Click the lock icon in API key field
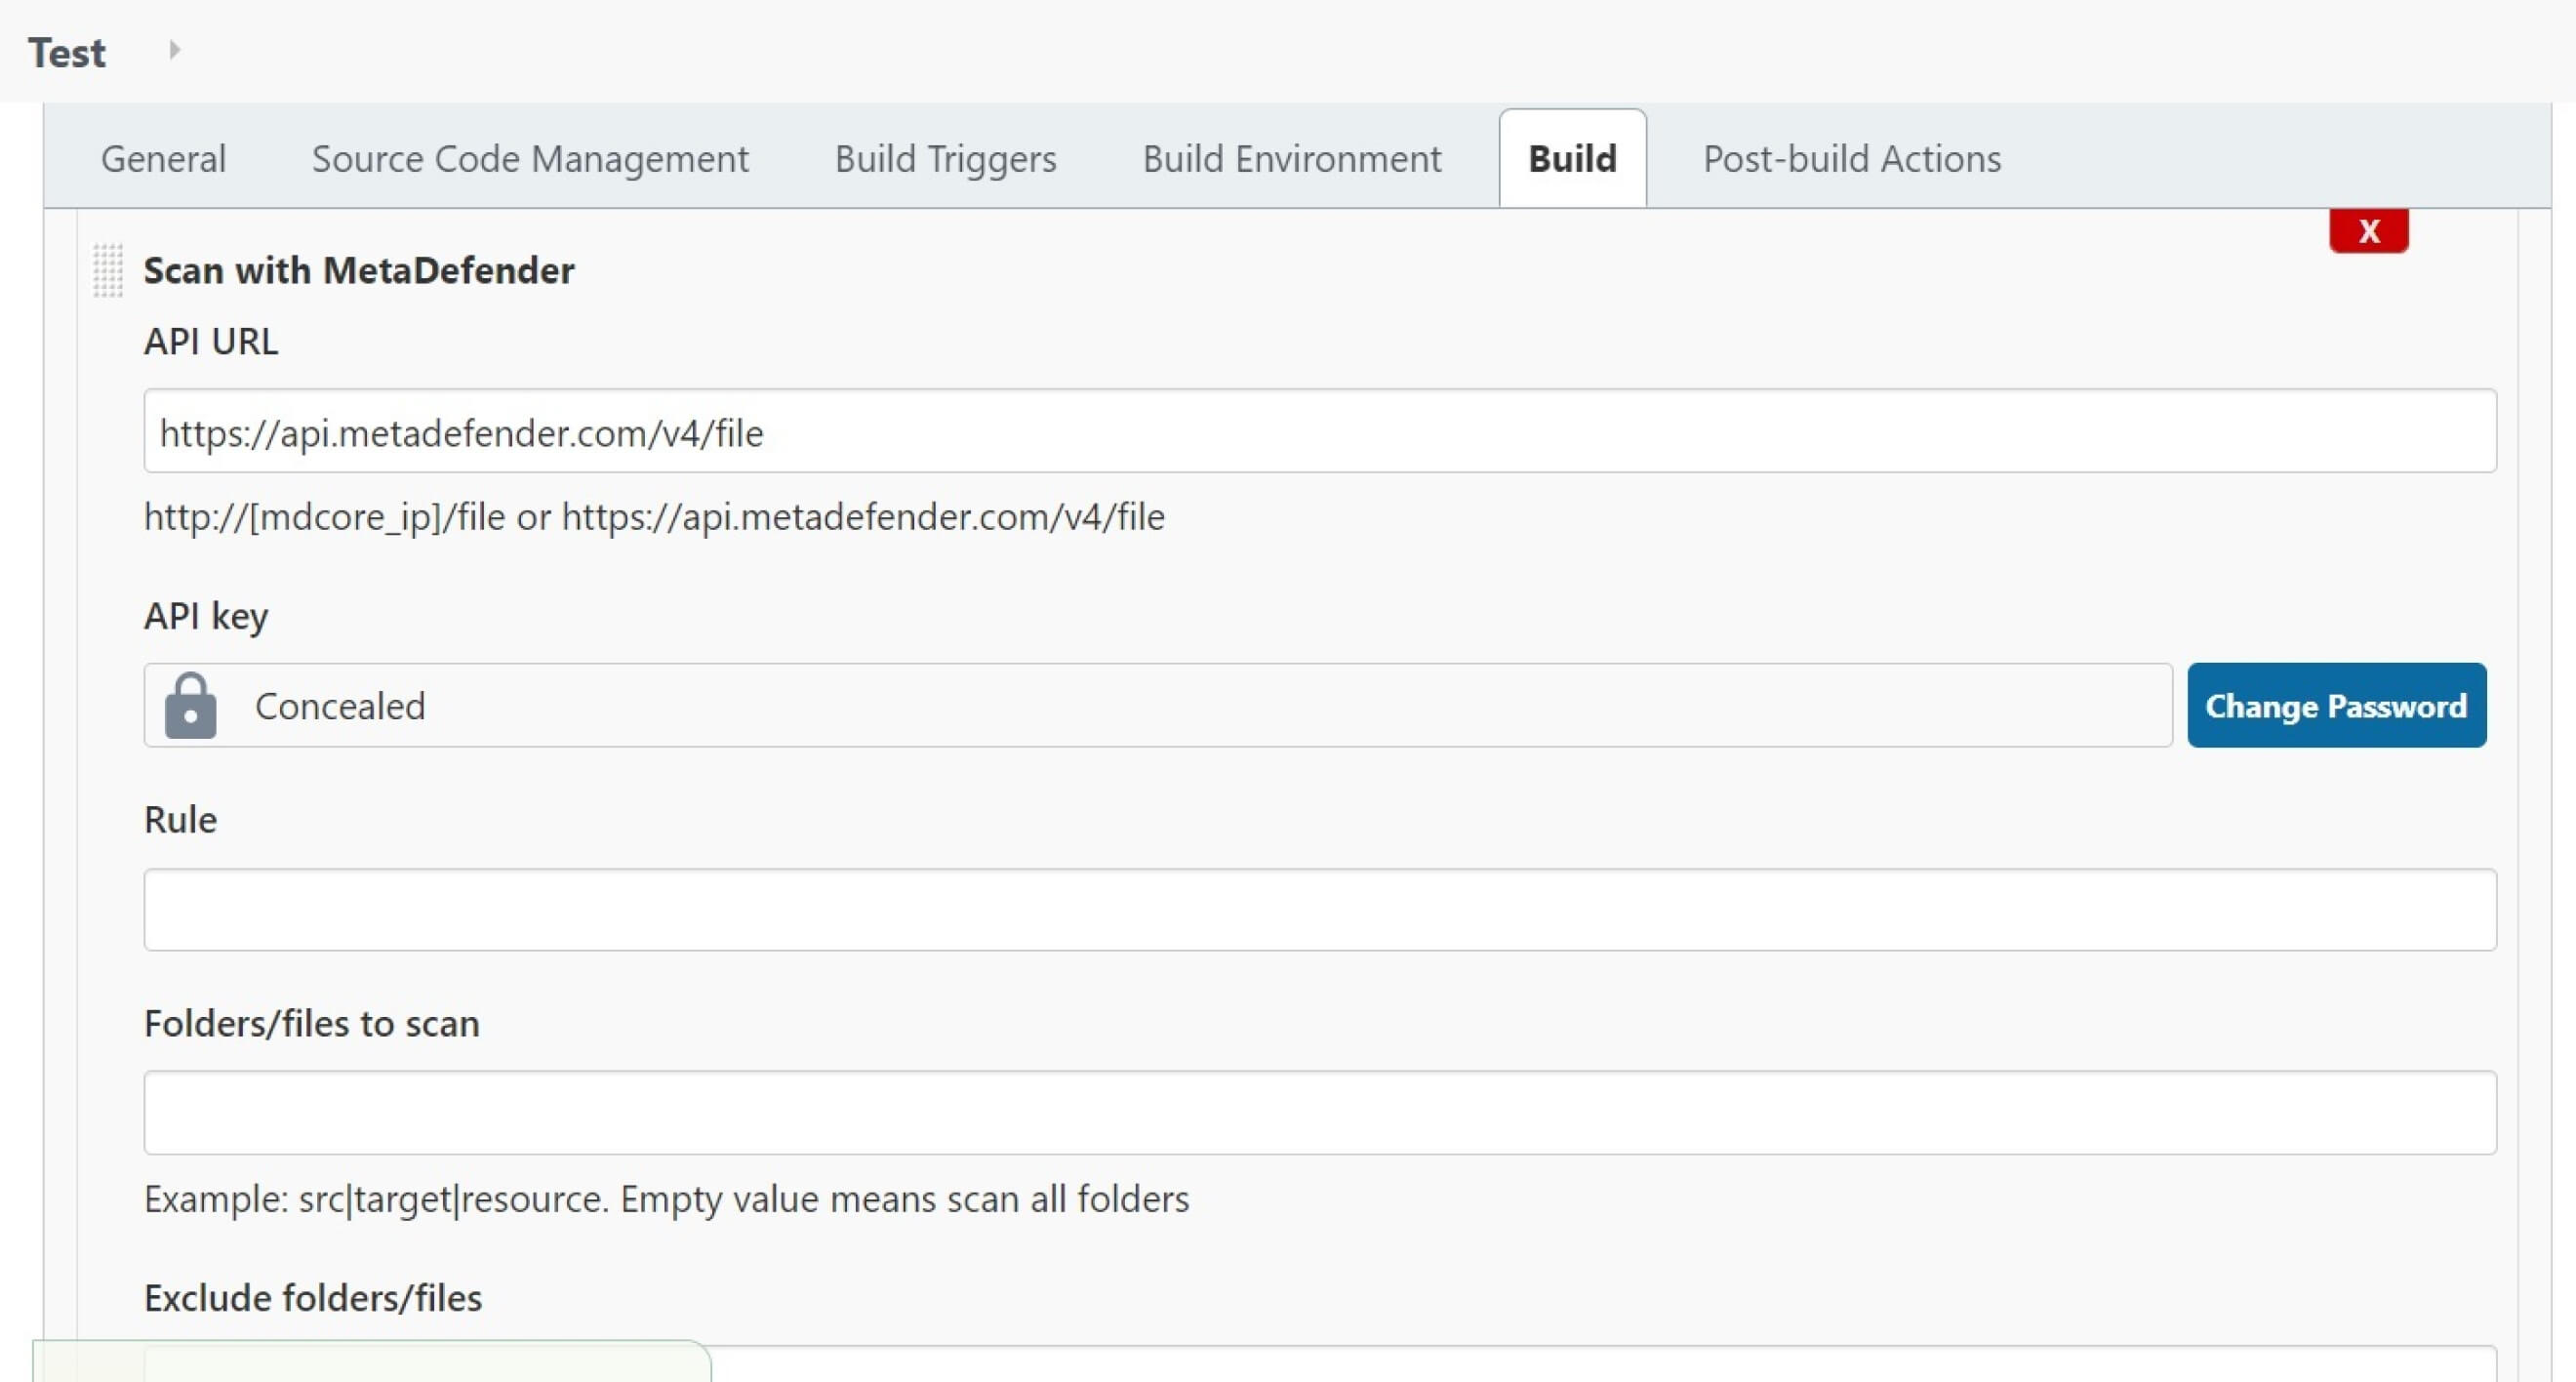This screenshot has height=1382, width=2576. tap(190, 706)
